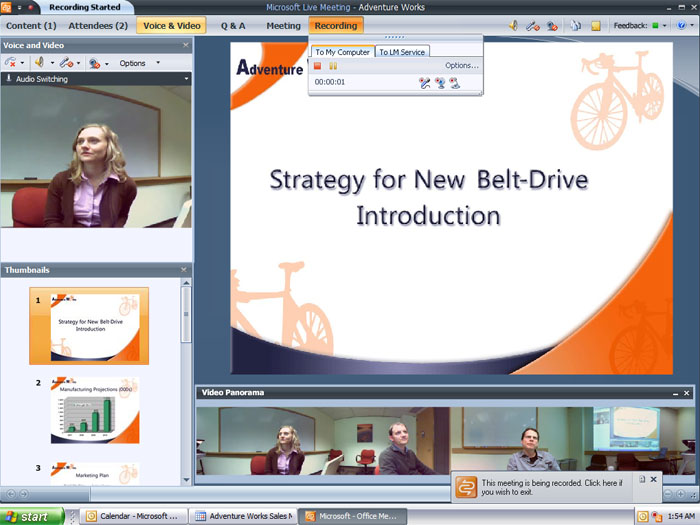Click the webcam icon in top toolbar
The image size is (700, 525).
click(552, 26)
